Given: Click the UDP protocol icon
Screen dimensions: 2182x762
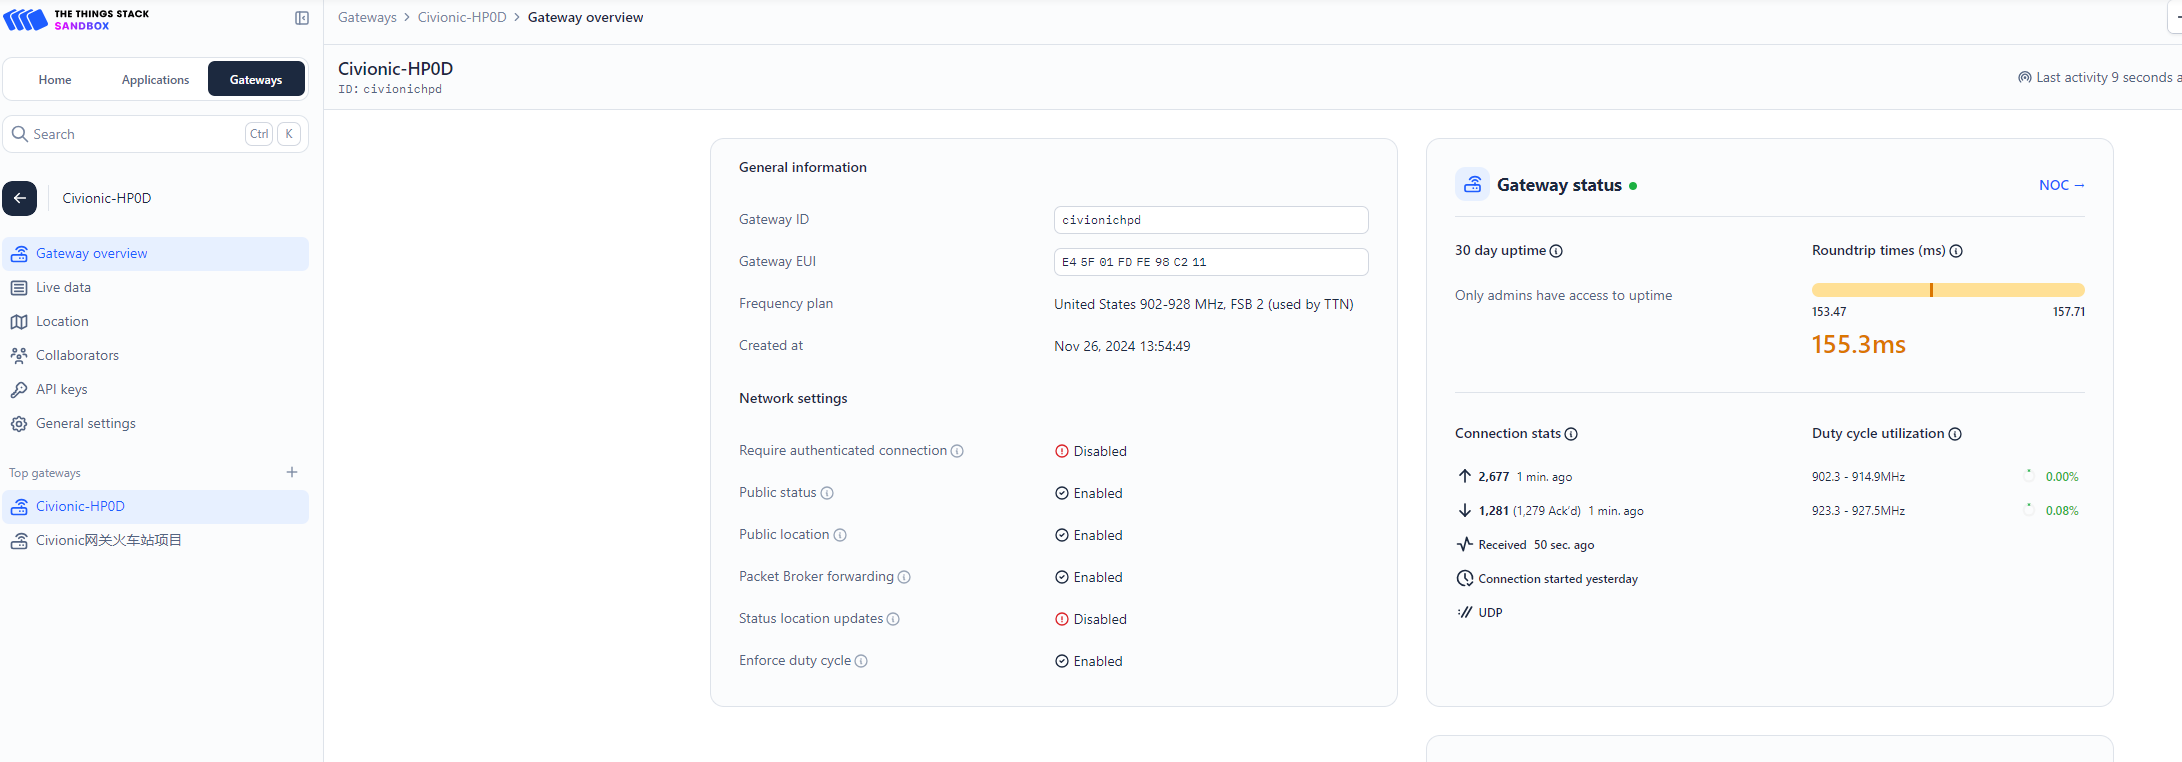Looking at the screenshot, I should (x=1465, y=612).
